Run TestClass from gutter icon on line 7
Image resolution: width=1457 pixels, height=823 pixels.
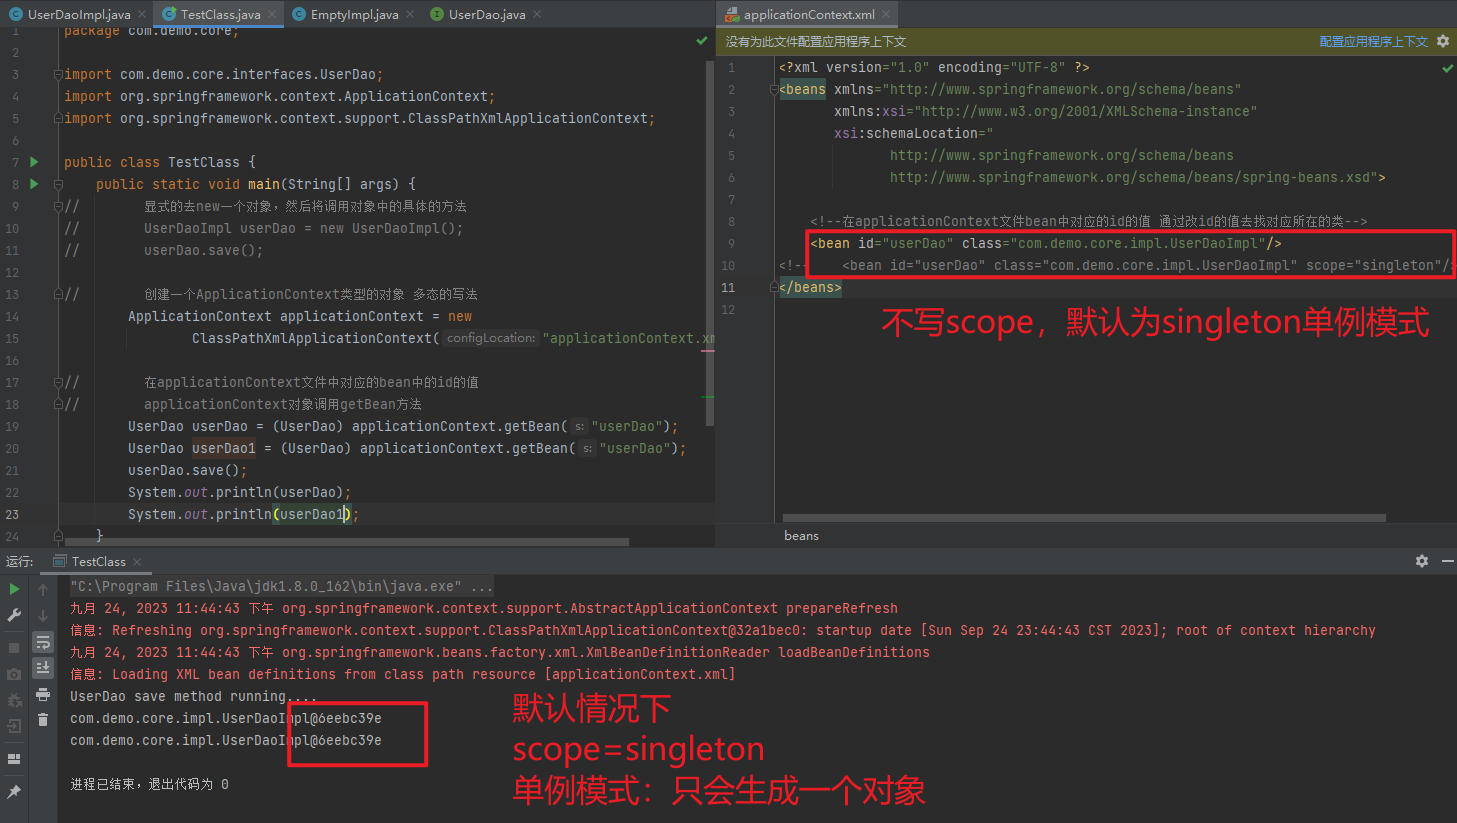click(x=35, y=161)
